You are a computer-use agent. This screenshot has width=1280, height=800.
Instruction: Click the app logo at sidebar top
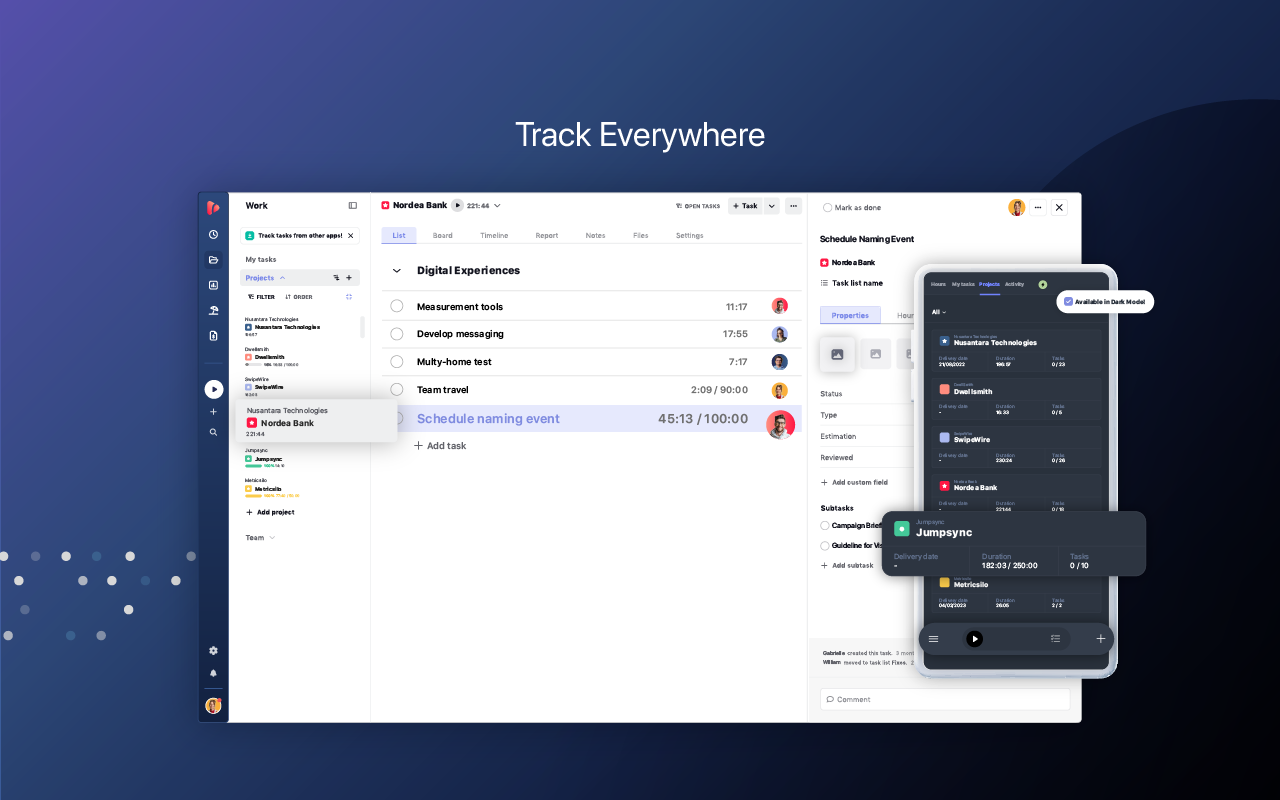213,207
